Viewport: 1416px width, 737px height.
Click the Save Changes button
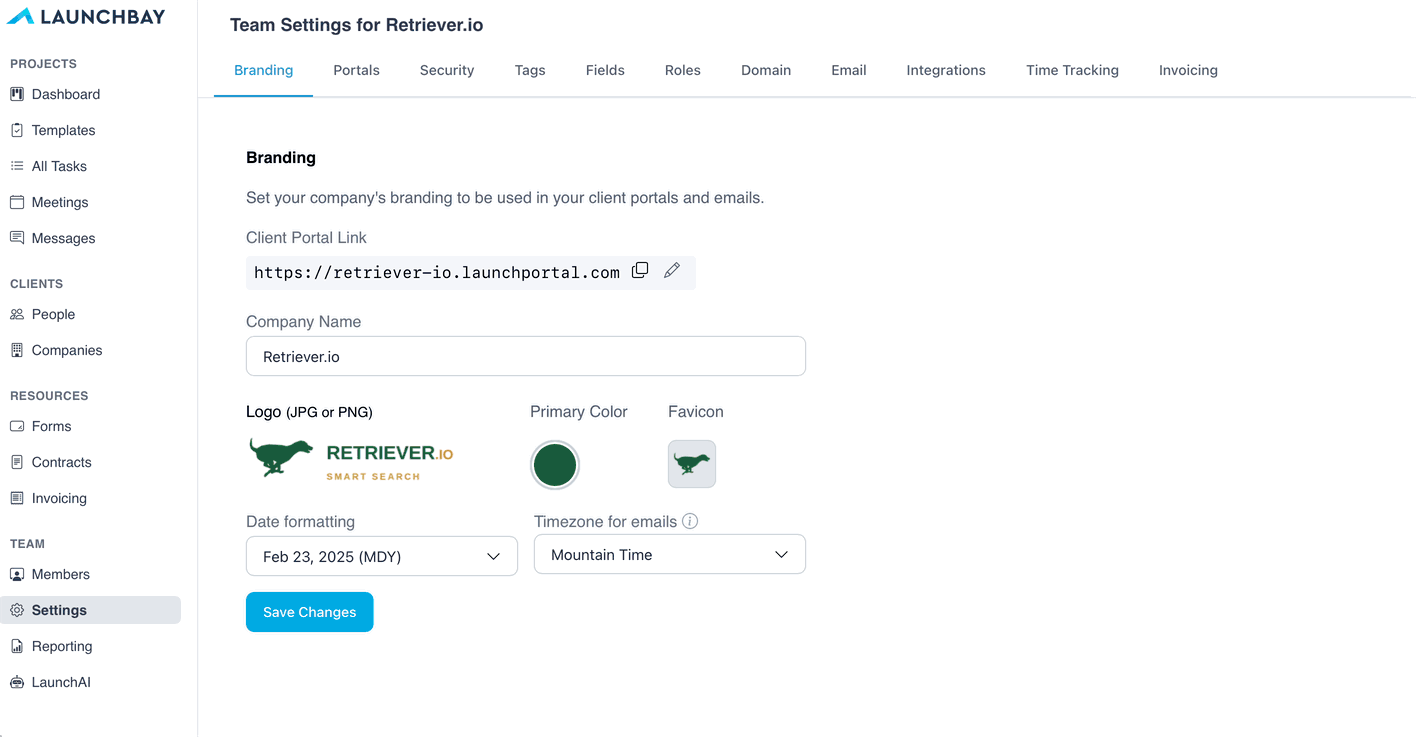coord(310,612)
